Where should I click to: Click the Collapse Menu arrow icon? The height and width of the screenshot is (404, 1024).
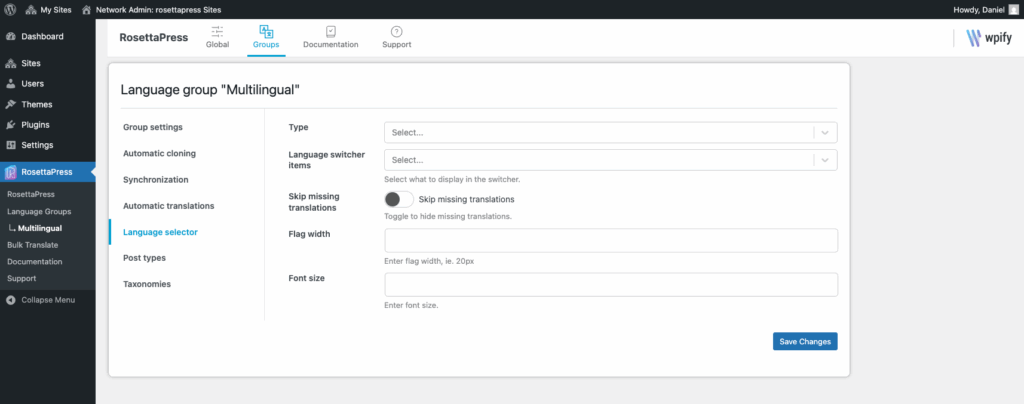point(10,300)
